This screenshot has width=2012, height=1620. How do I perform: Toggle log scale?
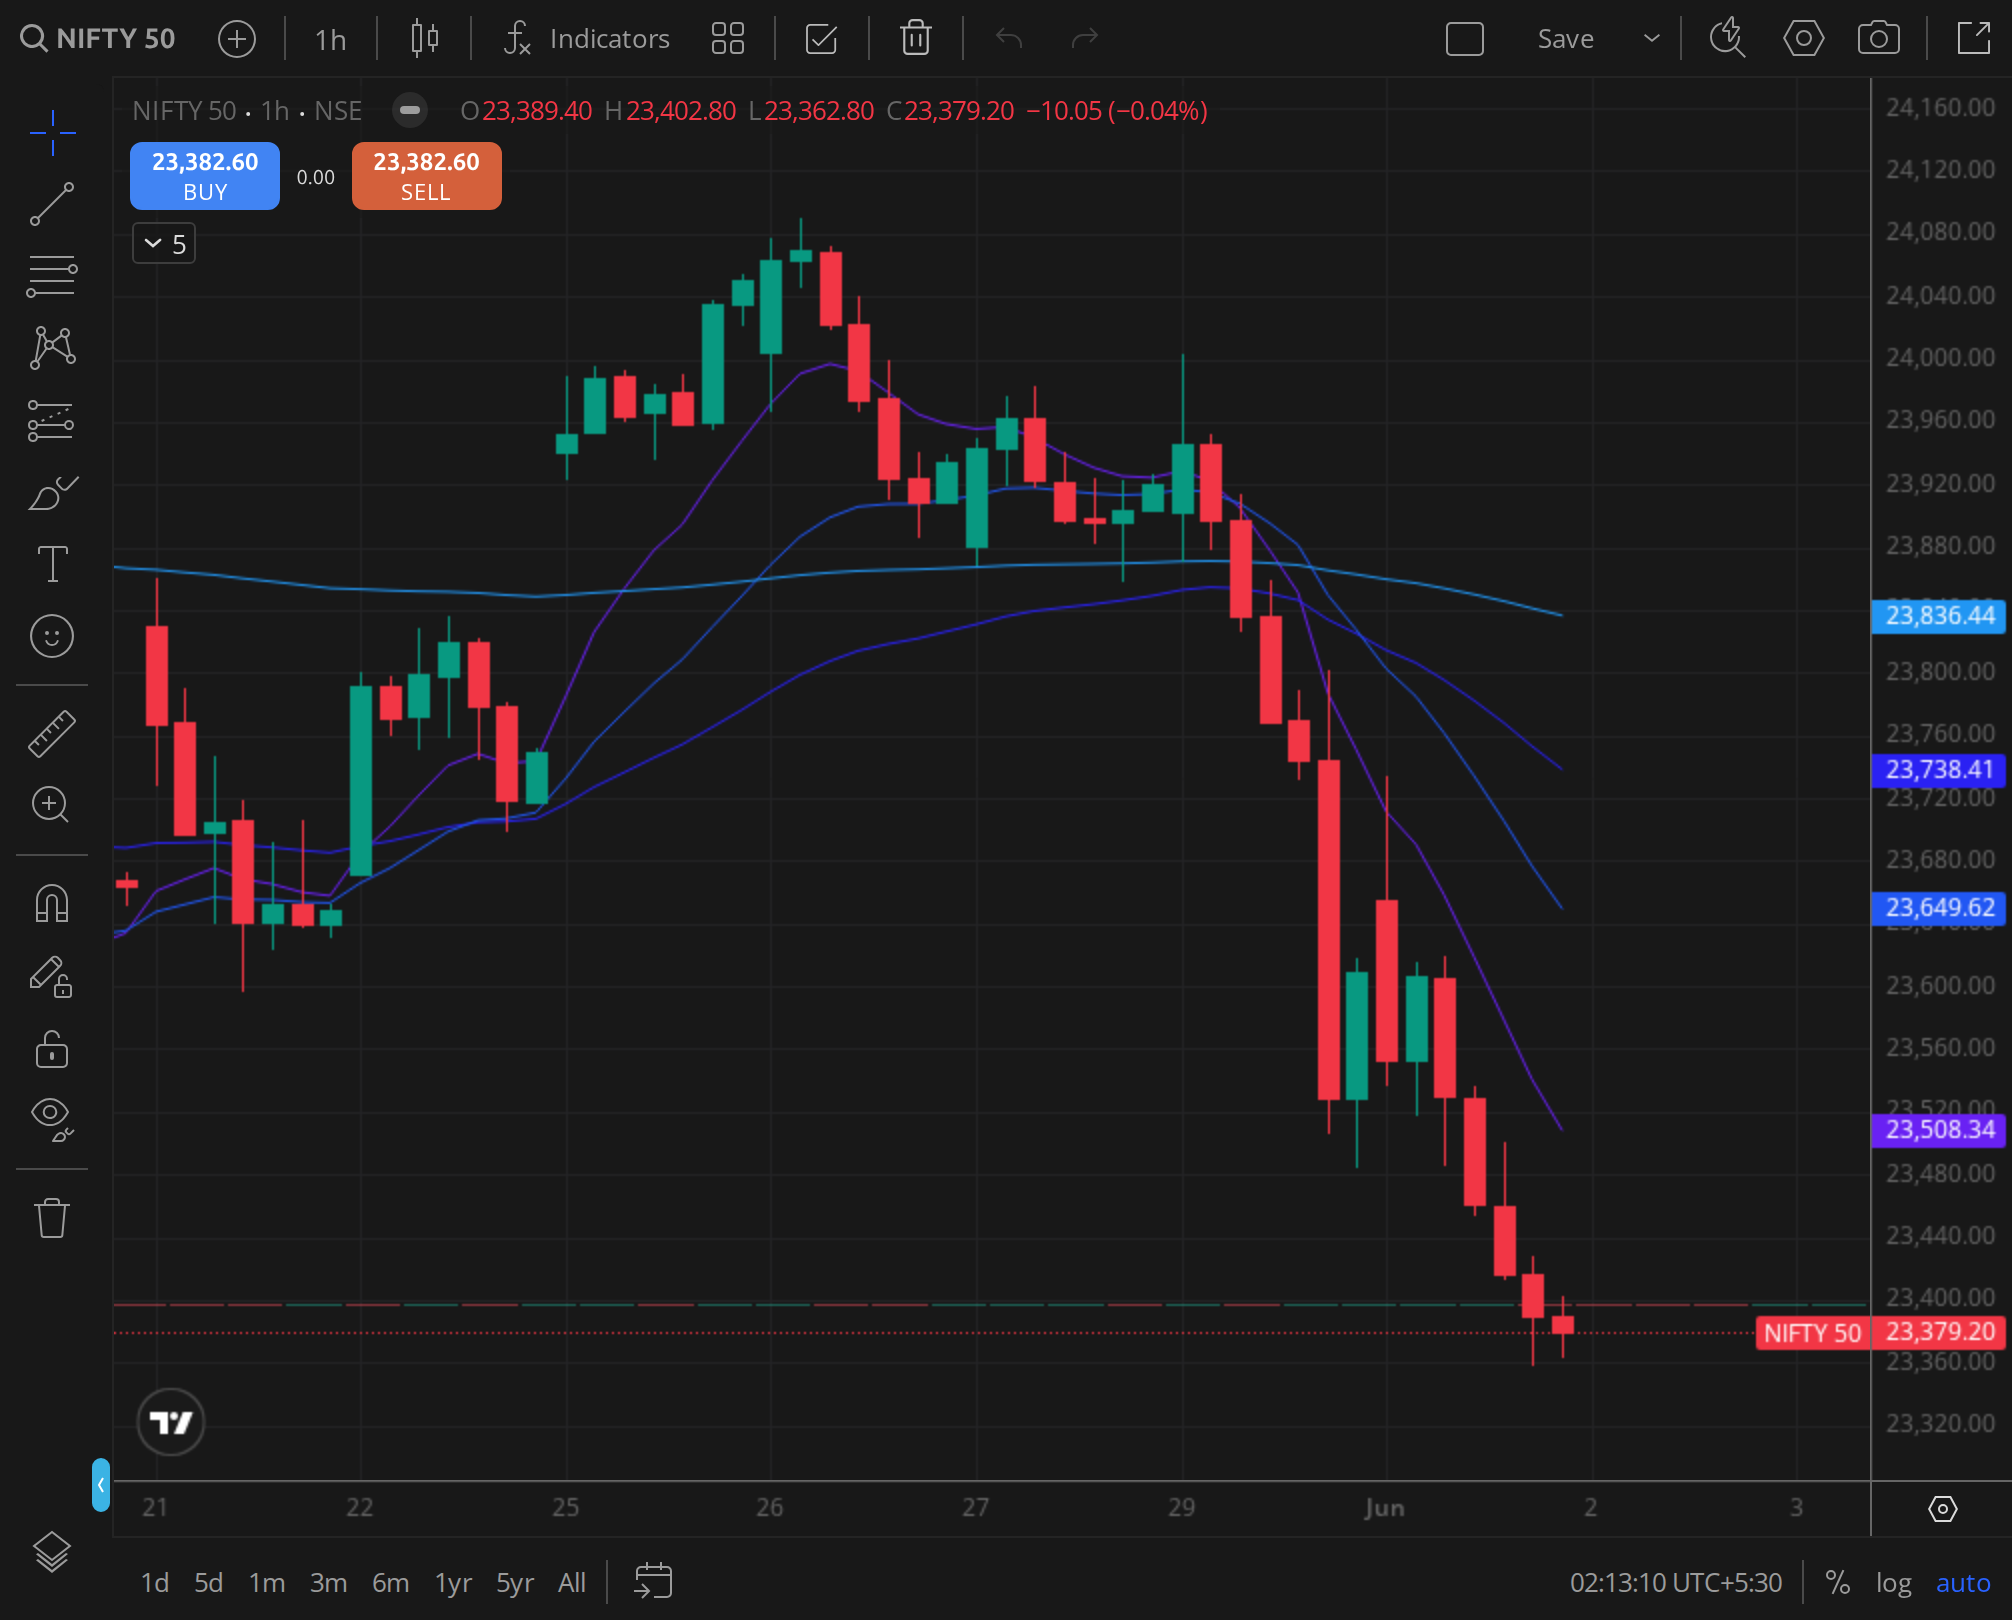[x=1893, y=1583]
